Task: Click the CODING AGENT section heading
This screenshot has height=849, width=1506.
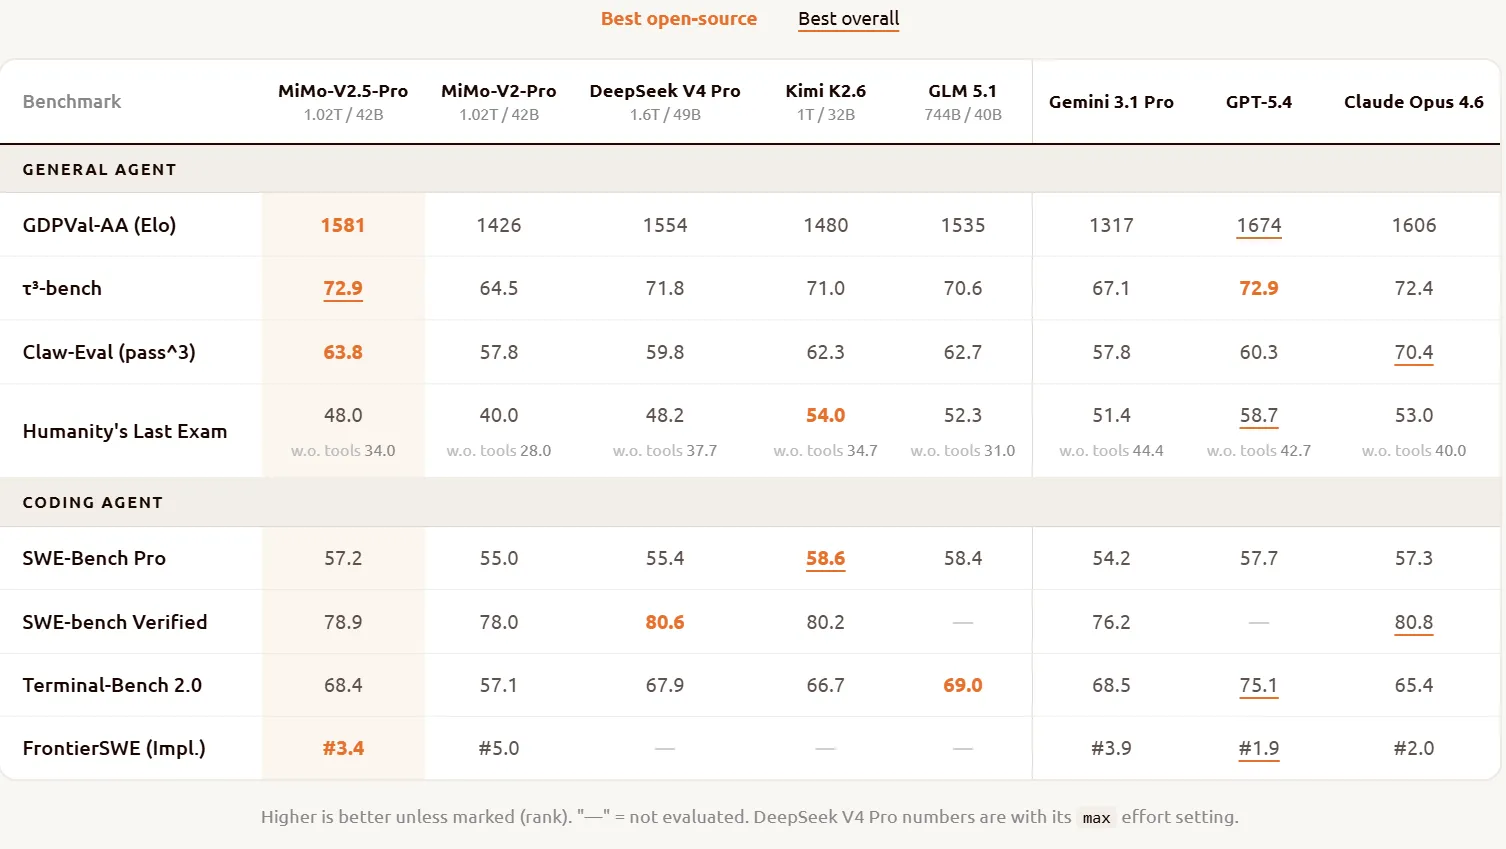Action: click(x=92, y=503)
